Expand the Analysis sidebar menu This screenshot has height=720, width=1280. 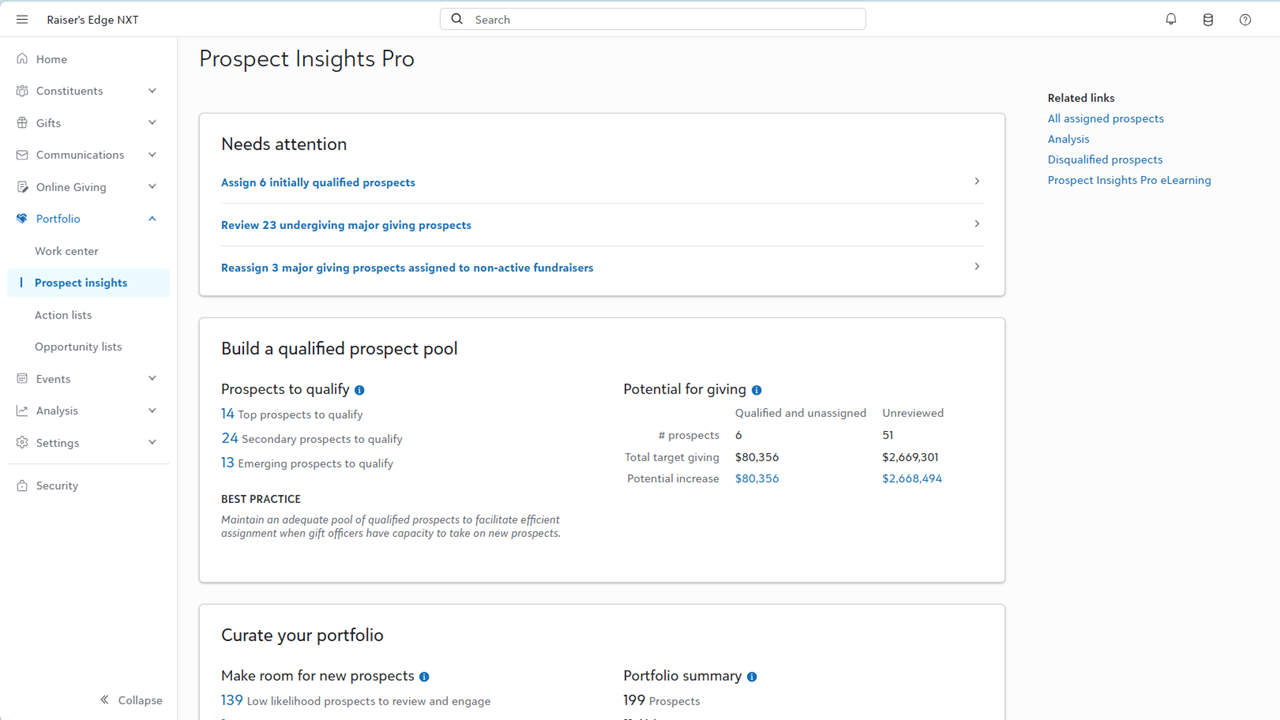152,411
